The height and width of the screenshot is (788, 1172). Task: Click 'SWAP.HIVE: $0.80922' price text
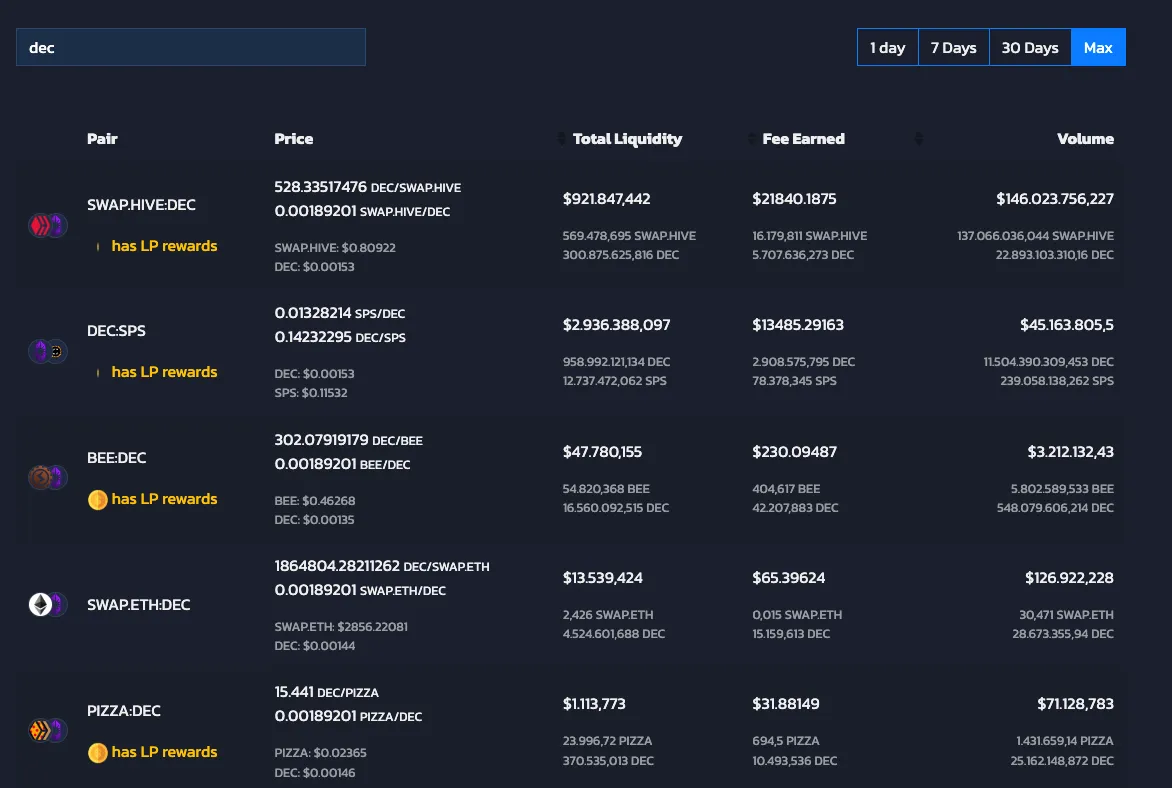(335, 247)
